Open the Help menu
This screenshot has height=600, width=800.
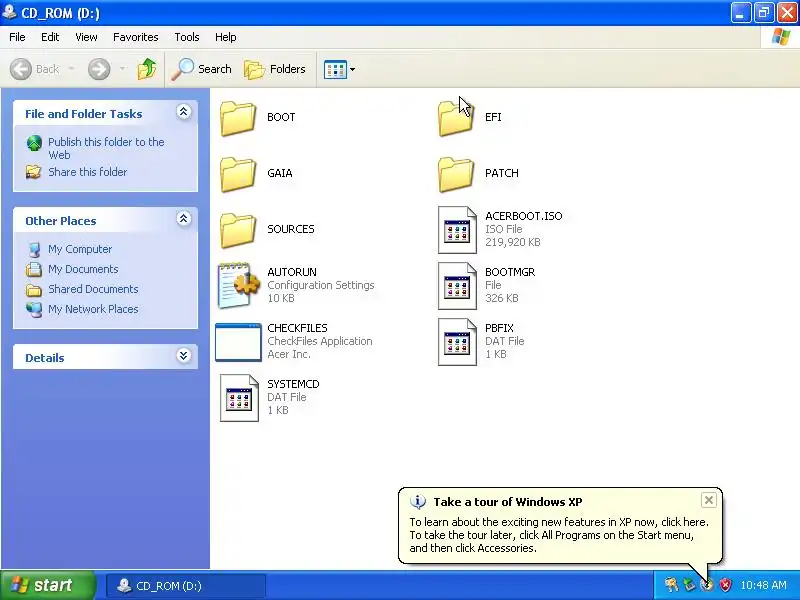(x=226, y=37)
